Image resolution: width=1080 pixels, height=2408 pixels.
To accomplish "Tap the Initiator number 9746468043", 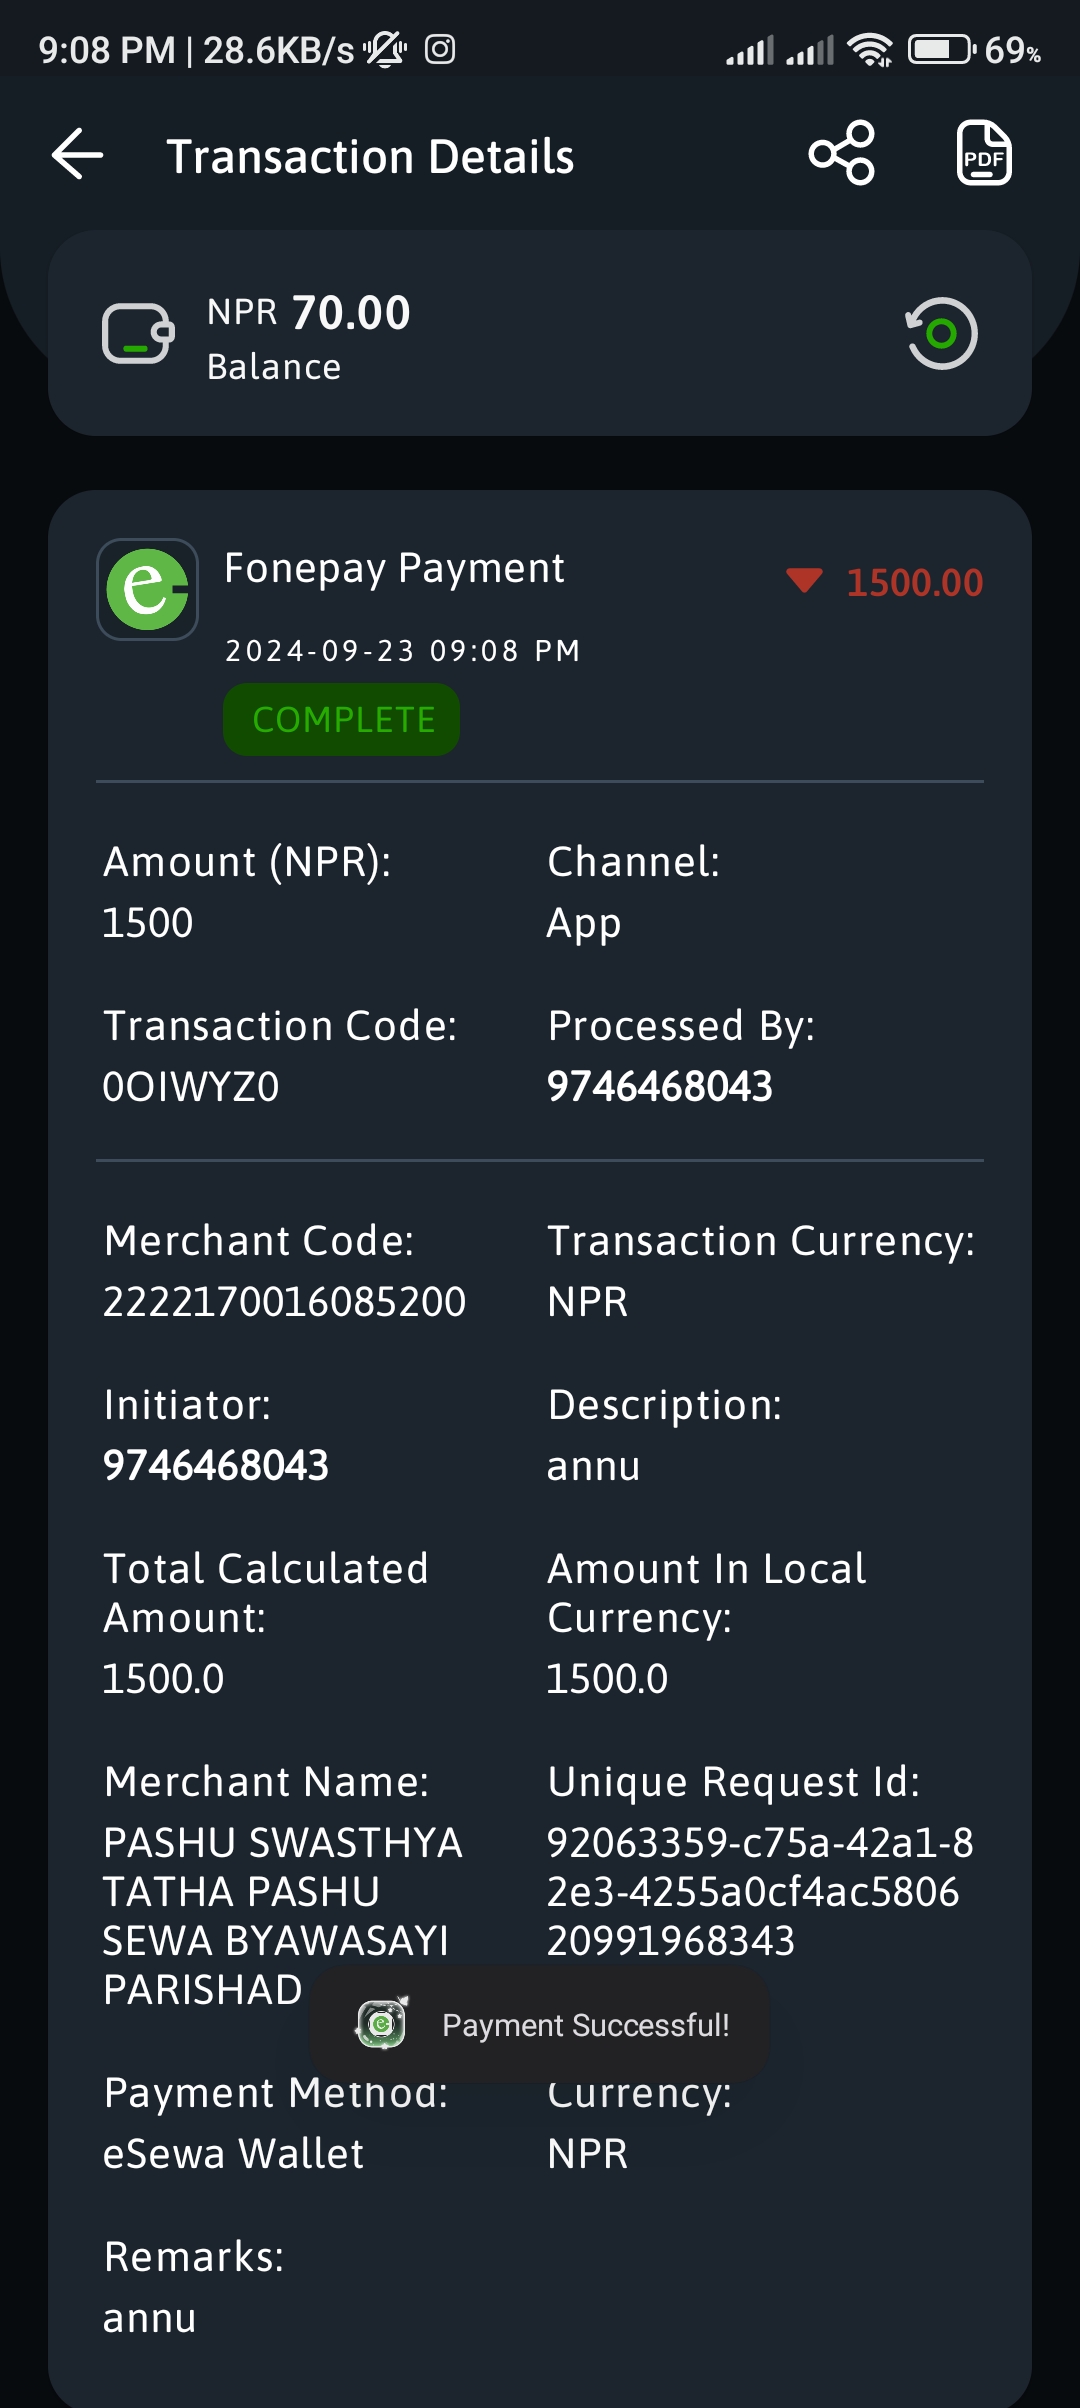I will click(216, 1466).
